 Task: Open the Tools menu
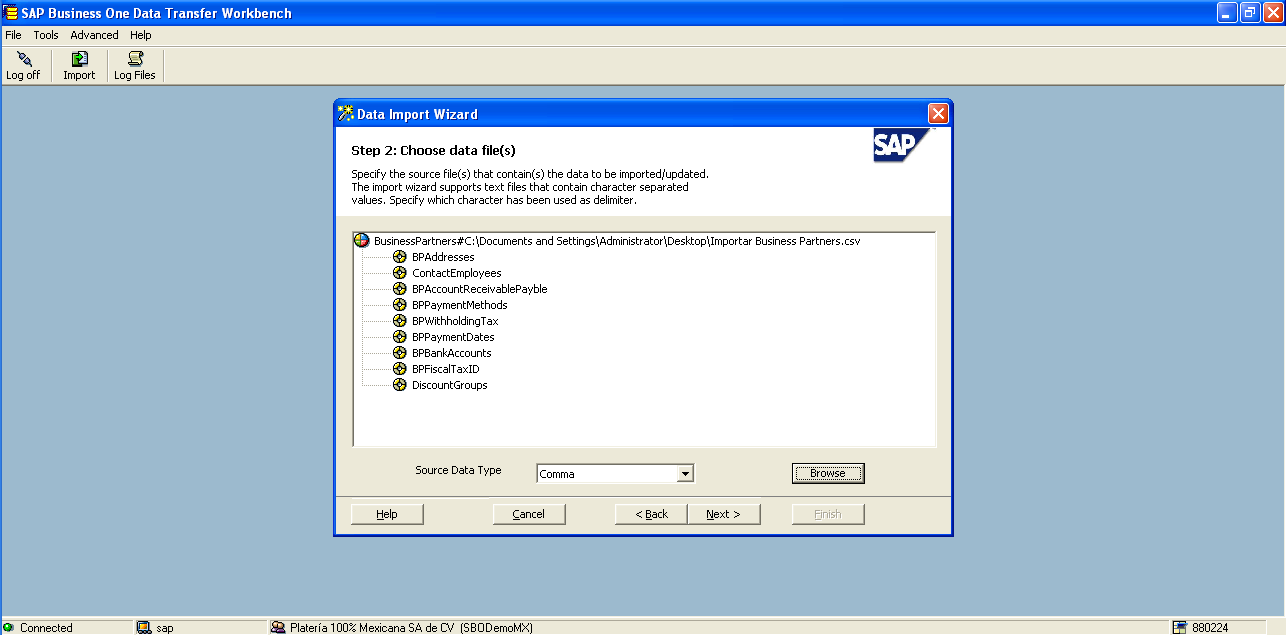[x=45, y=34]
